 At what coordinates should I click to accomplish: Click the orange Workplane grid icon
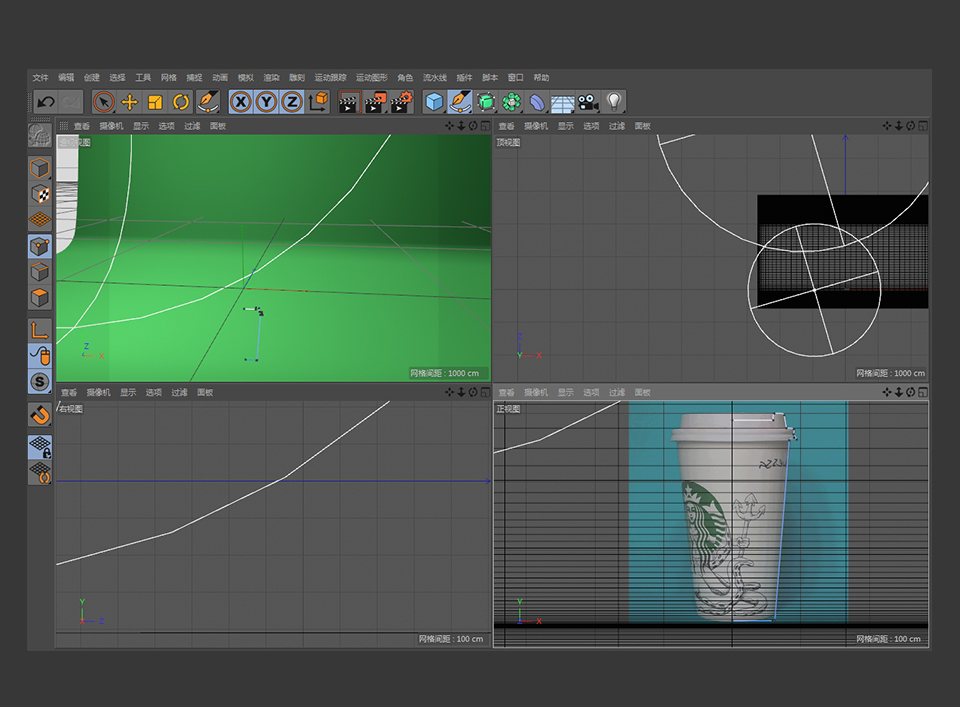click(40, 219)
